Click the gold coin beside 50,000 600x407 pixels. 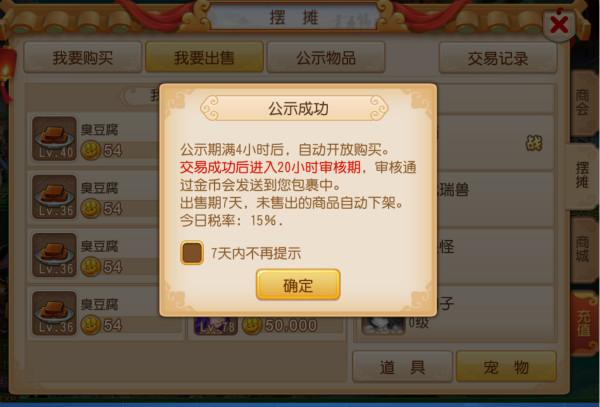click(252, 326)
